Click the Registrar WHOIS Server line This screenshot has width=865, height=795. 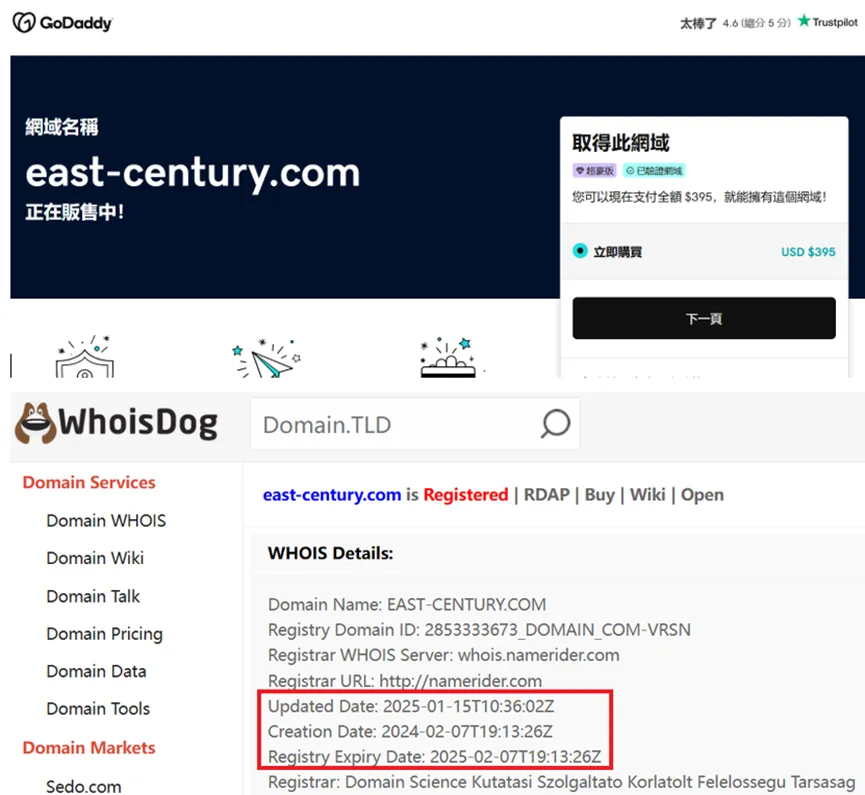(x=444, y=655)
